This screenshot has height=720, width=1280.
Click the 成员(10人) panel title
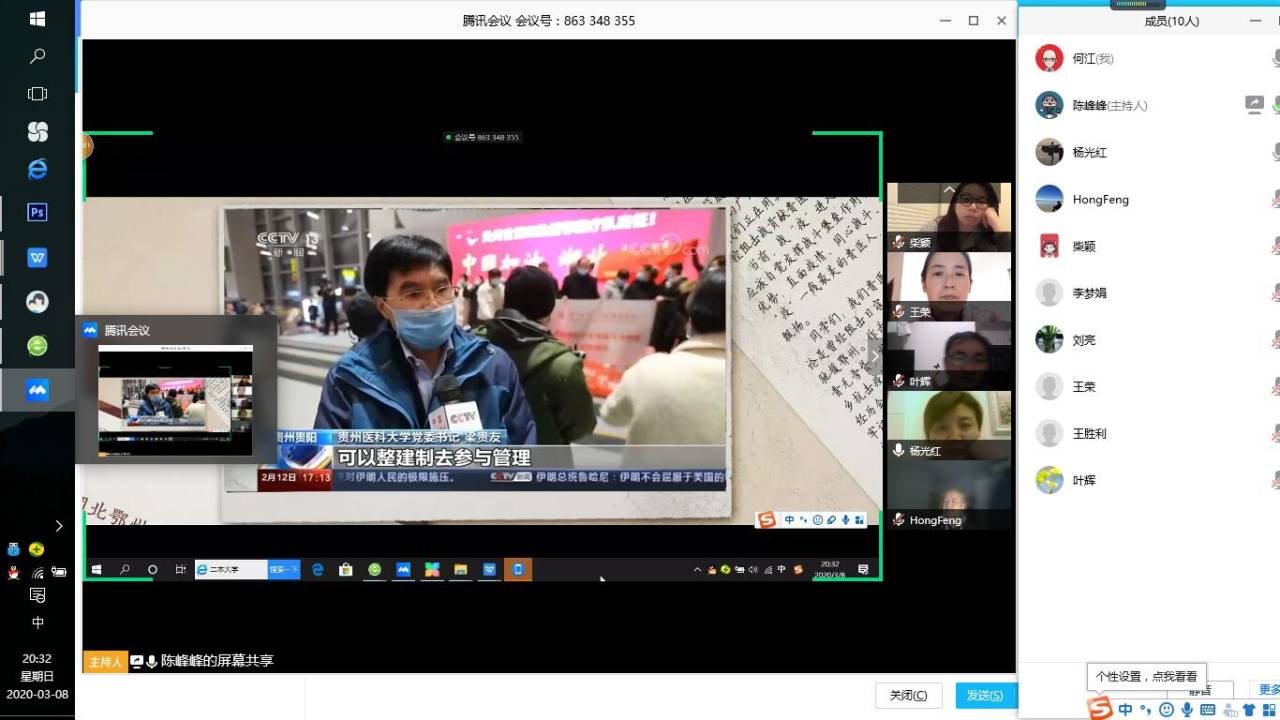(1172, 21)
